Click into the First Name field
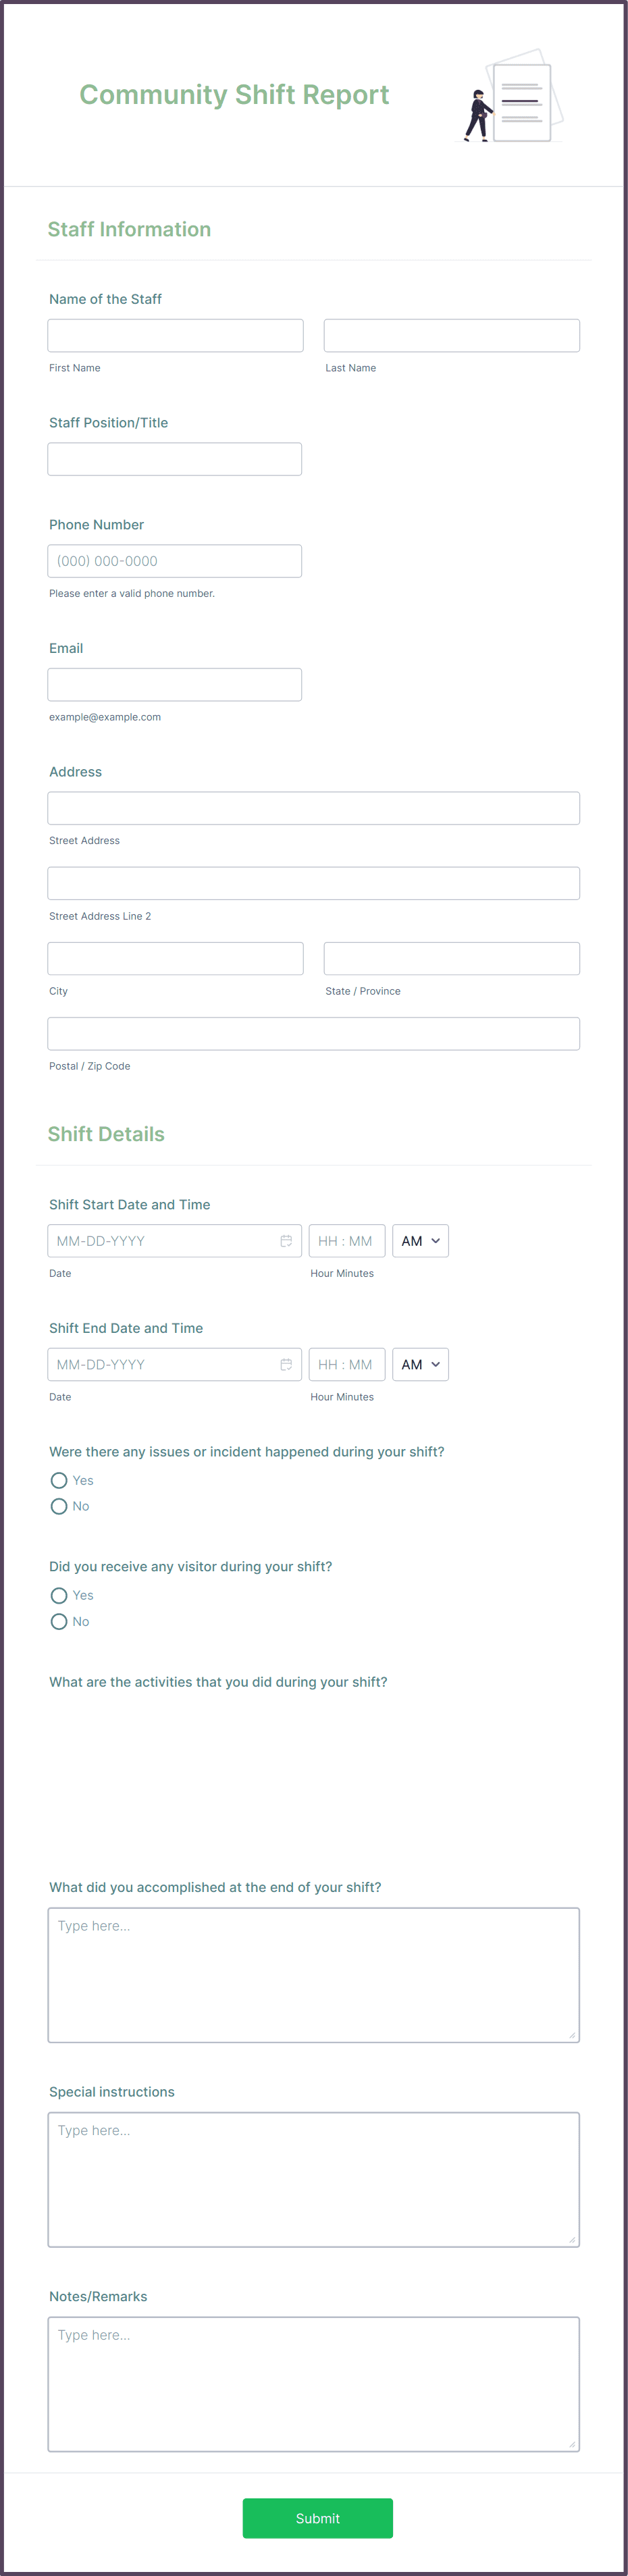The width and height of the screenshot is (628, 2576). (x=175, y=334)
